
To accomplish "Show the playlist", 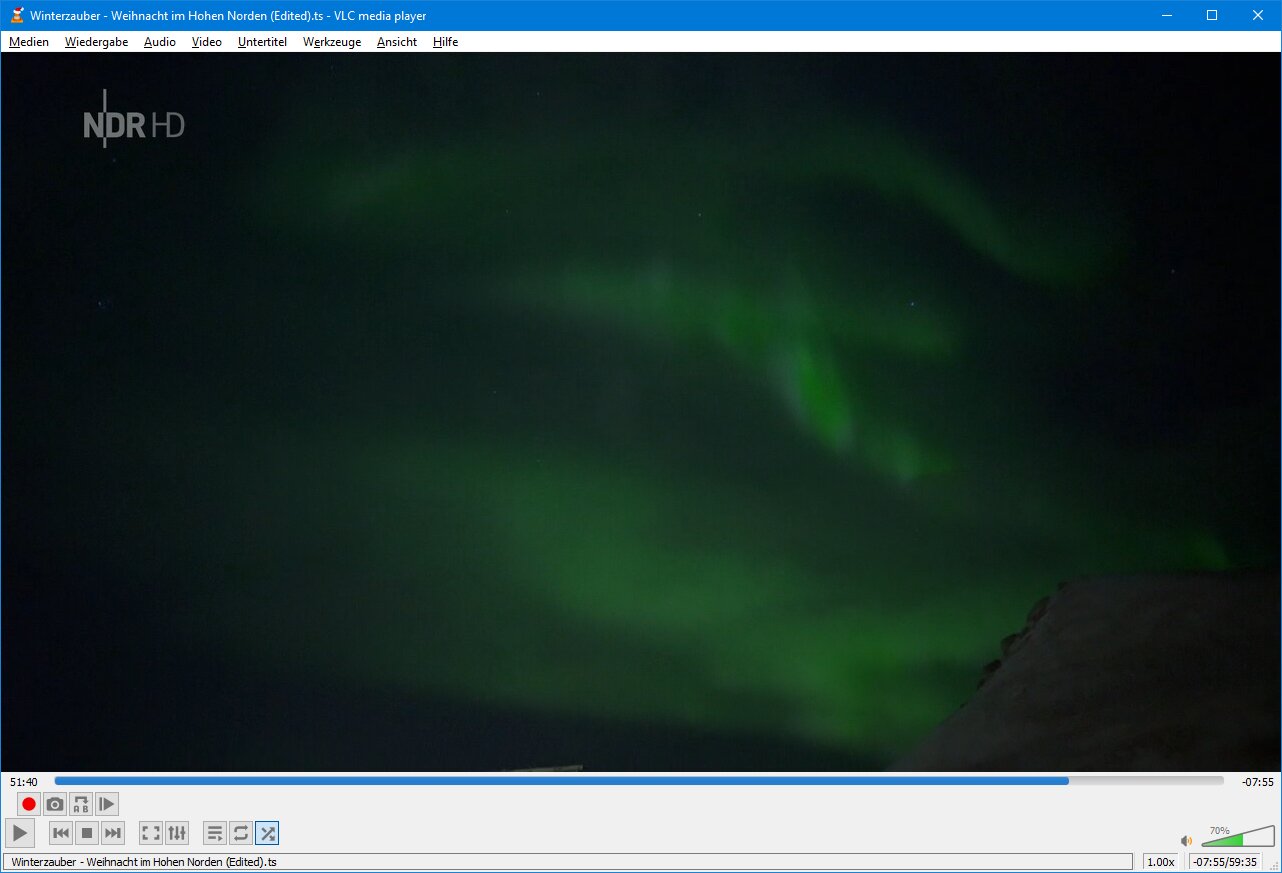I will tap(215, 833).
